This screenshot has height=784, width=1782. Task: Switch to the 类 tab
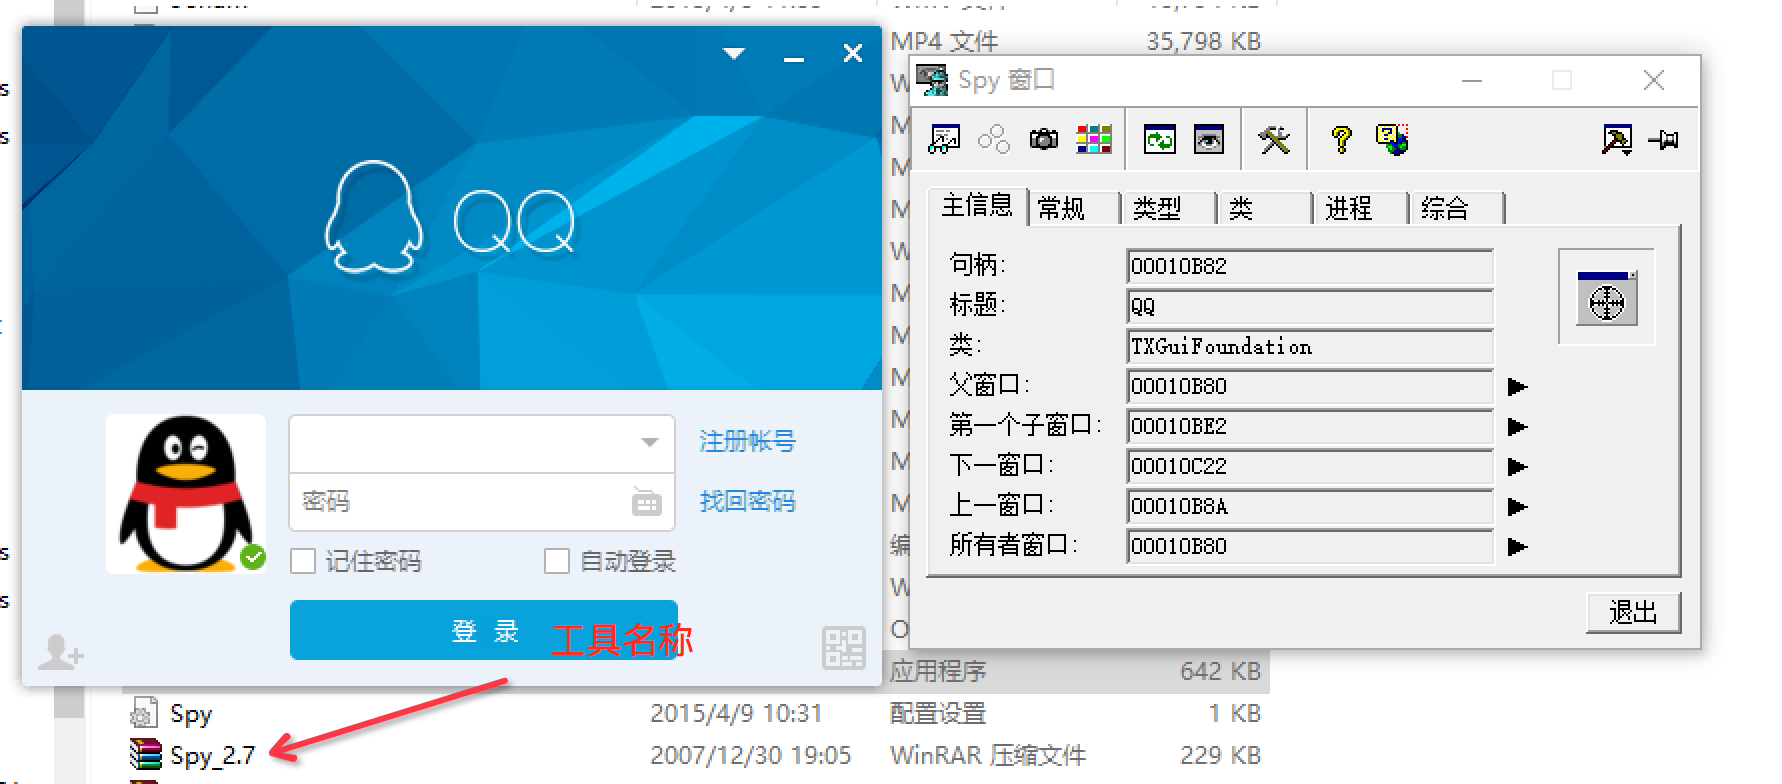(x=1264, y=208)
